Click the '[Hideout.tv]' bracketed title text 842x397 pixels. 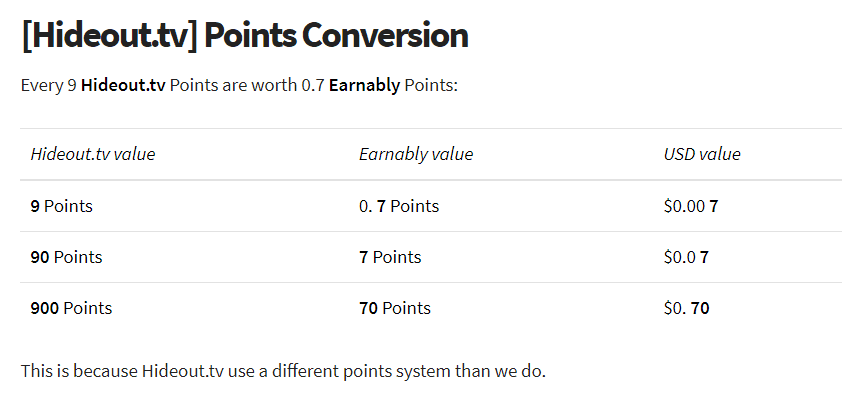tap(110, 36)
